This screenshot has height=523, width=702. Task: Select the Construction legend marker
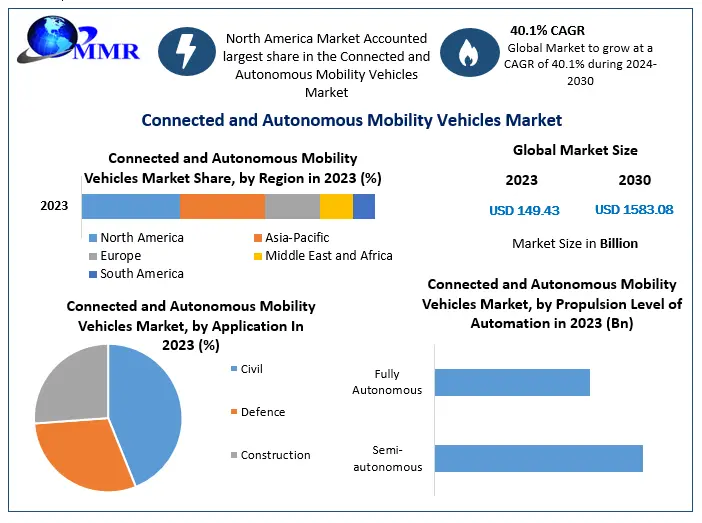(234, 455)
